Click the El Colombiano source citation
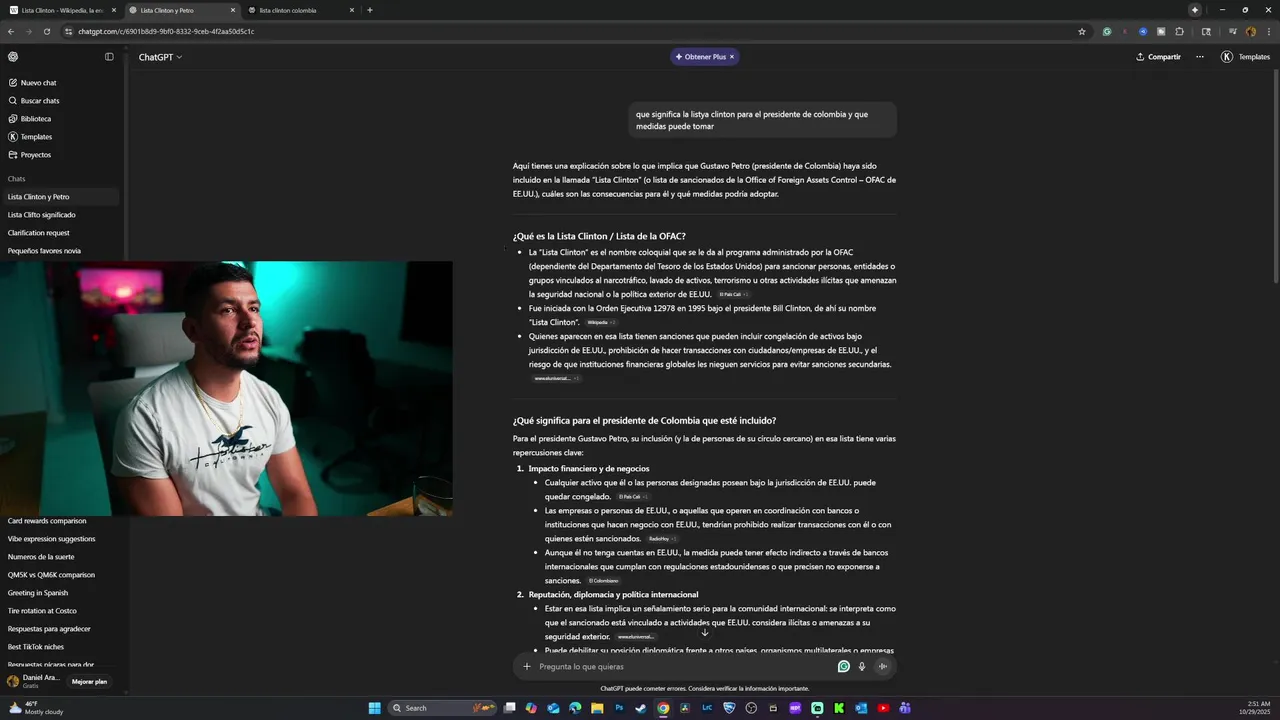The image size is (1280, 720). pos(603,581)
